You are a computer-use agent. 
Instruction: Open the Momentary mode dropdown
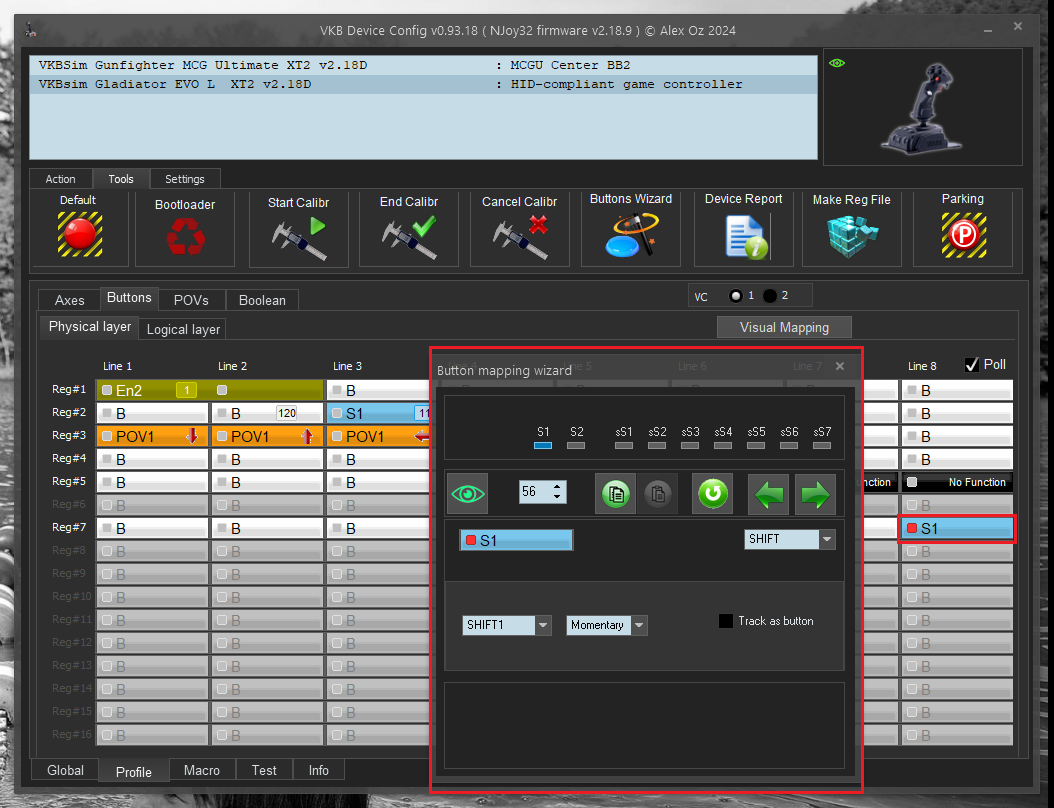coord(639,626)
